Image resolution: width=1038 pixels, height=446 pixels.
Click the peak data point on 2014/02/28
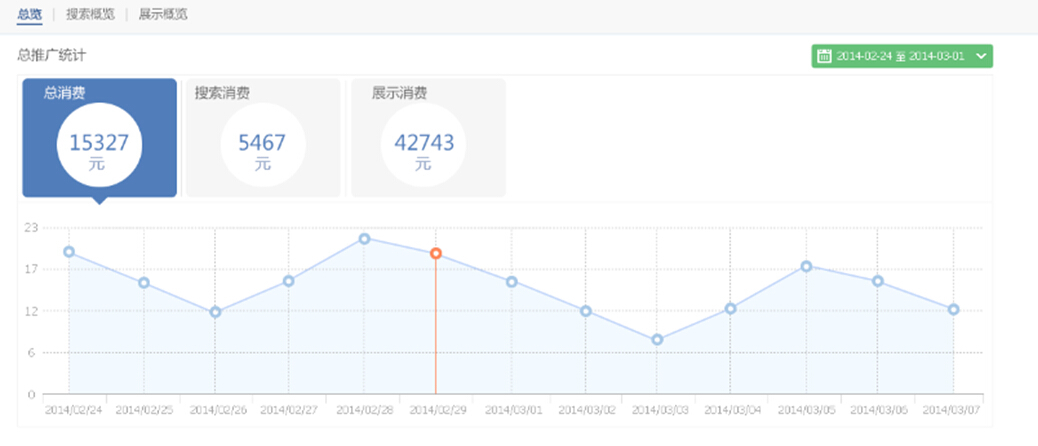tap(364, 239)
